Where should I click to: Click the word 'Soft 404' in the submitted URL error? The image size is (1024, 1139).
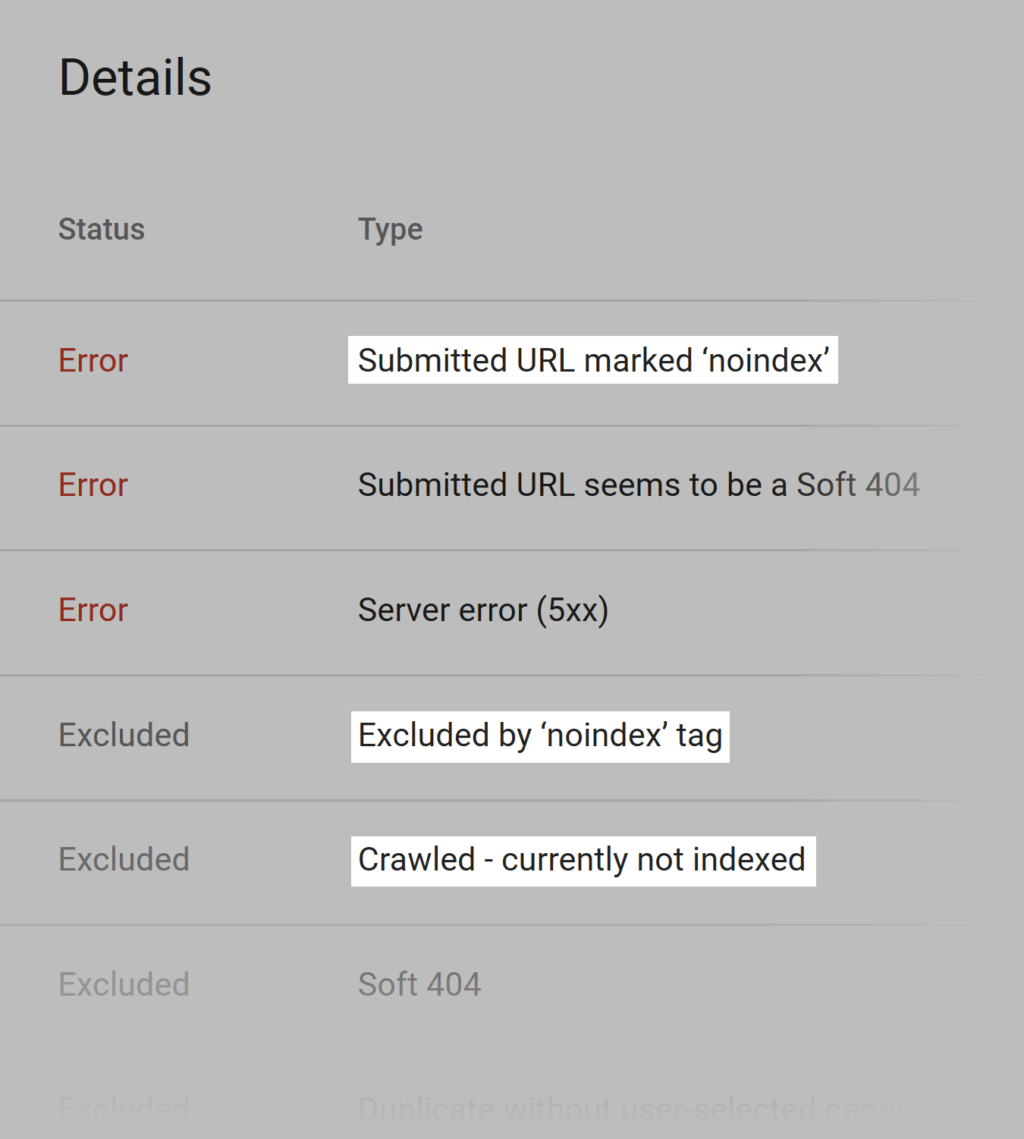tap(858, 485)
